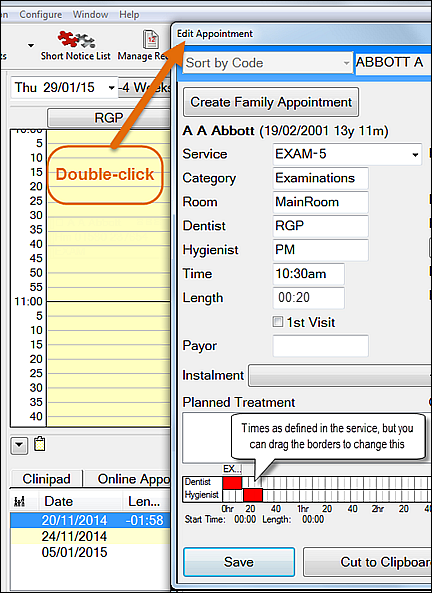Click the sort icon in list header
Image resolution: width=432 pixels, height=593 pixels.
pos(19,501)
